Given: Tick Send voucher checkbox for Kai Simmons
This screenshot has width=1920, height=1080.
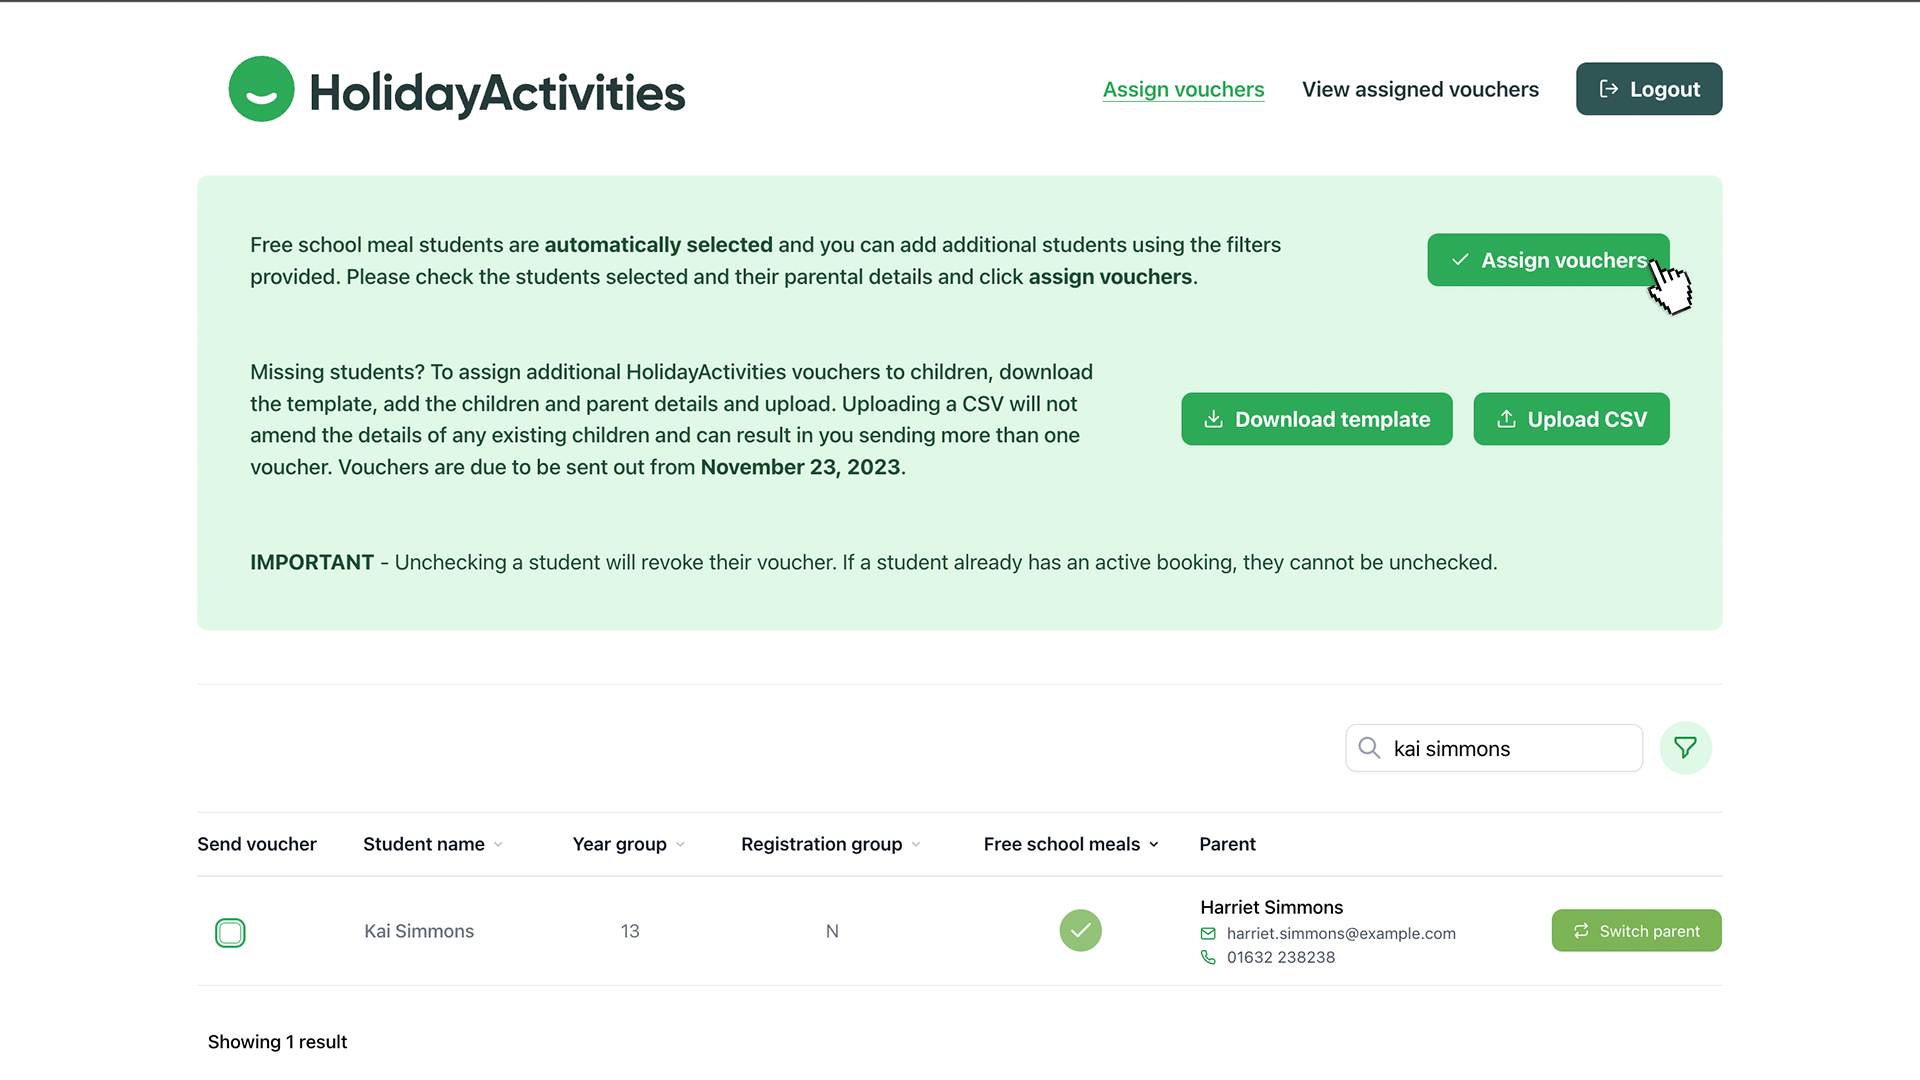Looking at the screenshot, I should point(230,933).
